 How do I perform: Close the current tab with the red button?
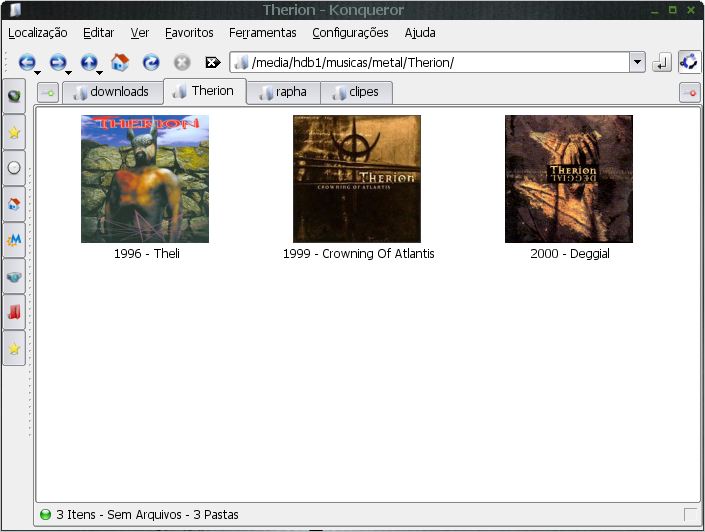coord(689,93)
